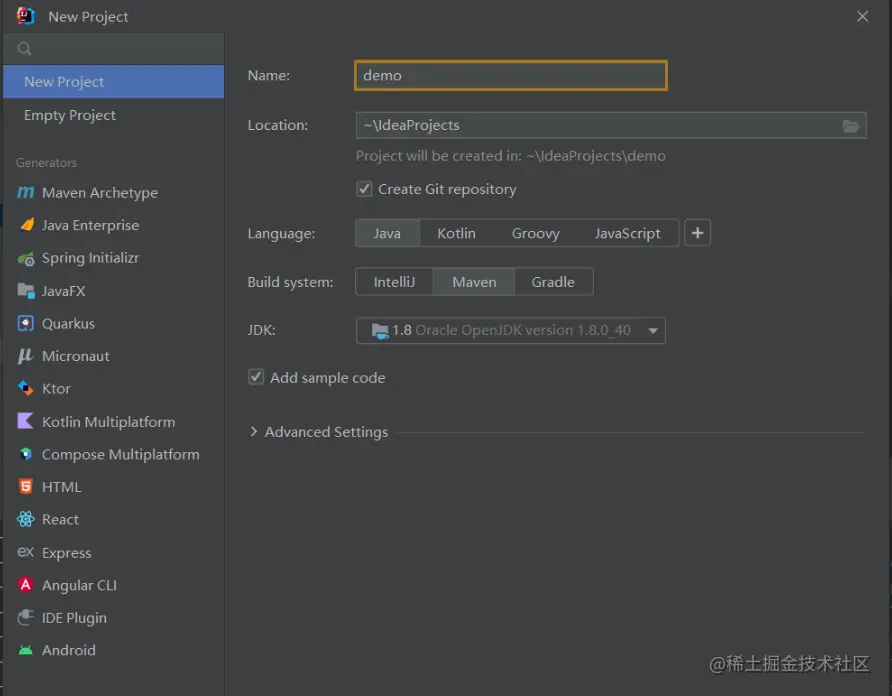The image size is (892, 696).
Task: Select Empty Project in sidebar
Action: (114, 115)
